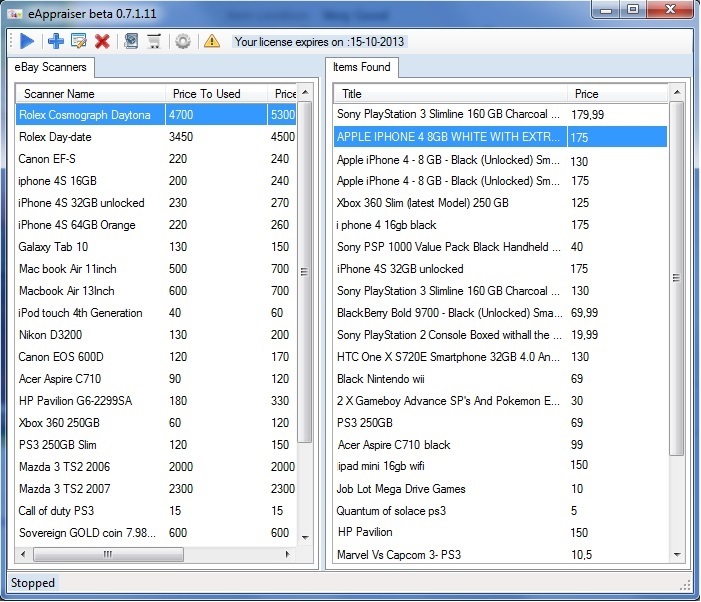Switch to Items Found tab

[361, 67]
